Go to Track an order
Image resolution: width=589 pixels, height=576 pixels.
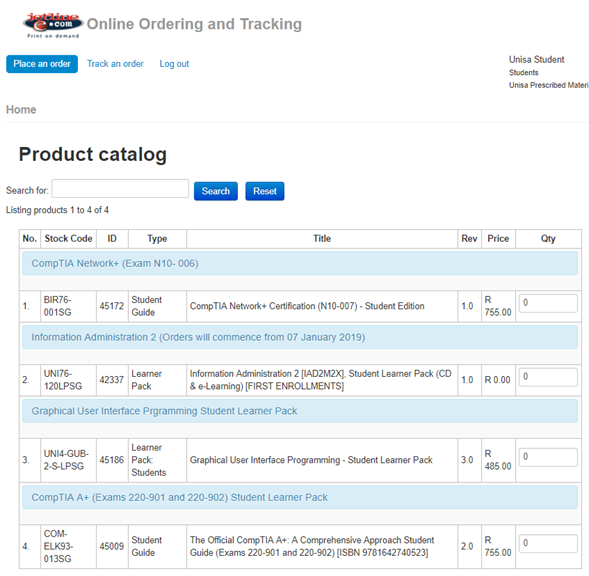(115, 64)
